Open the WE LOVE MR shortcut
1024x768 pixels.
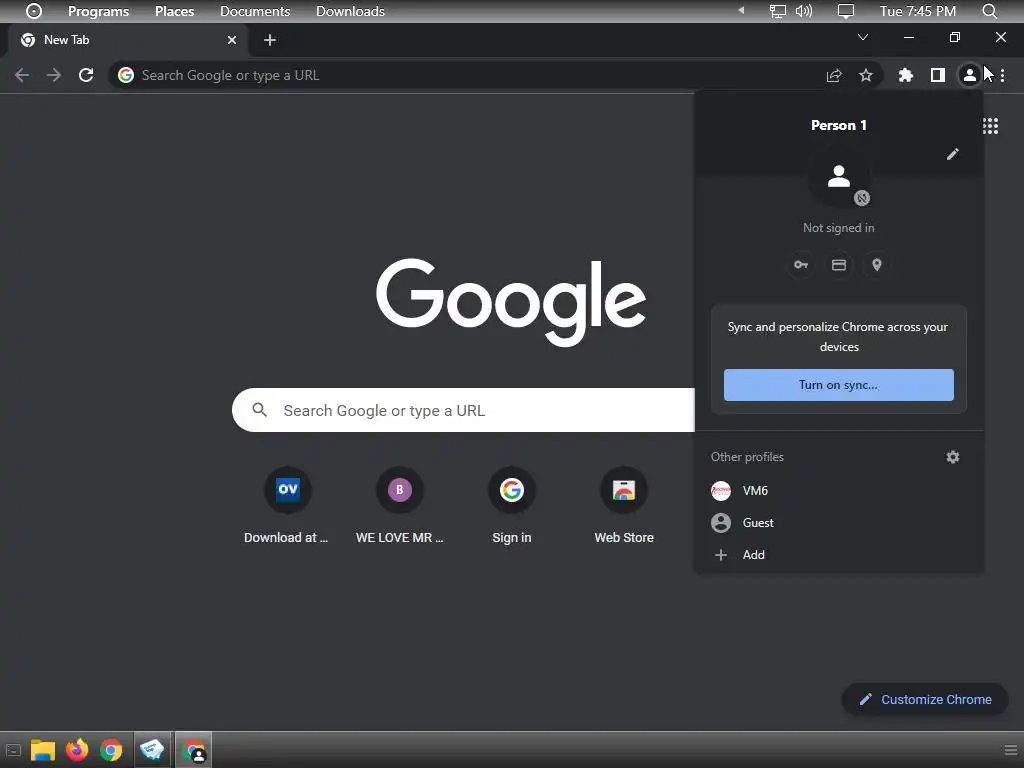click(400, 506)
